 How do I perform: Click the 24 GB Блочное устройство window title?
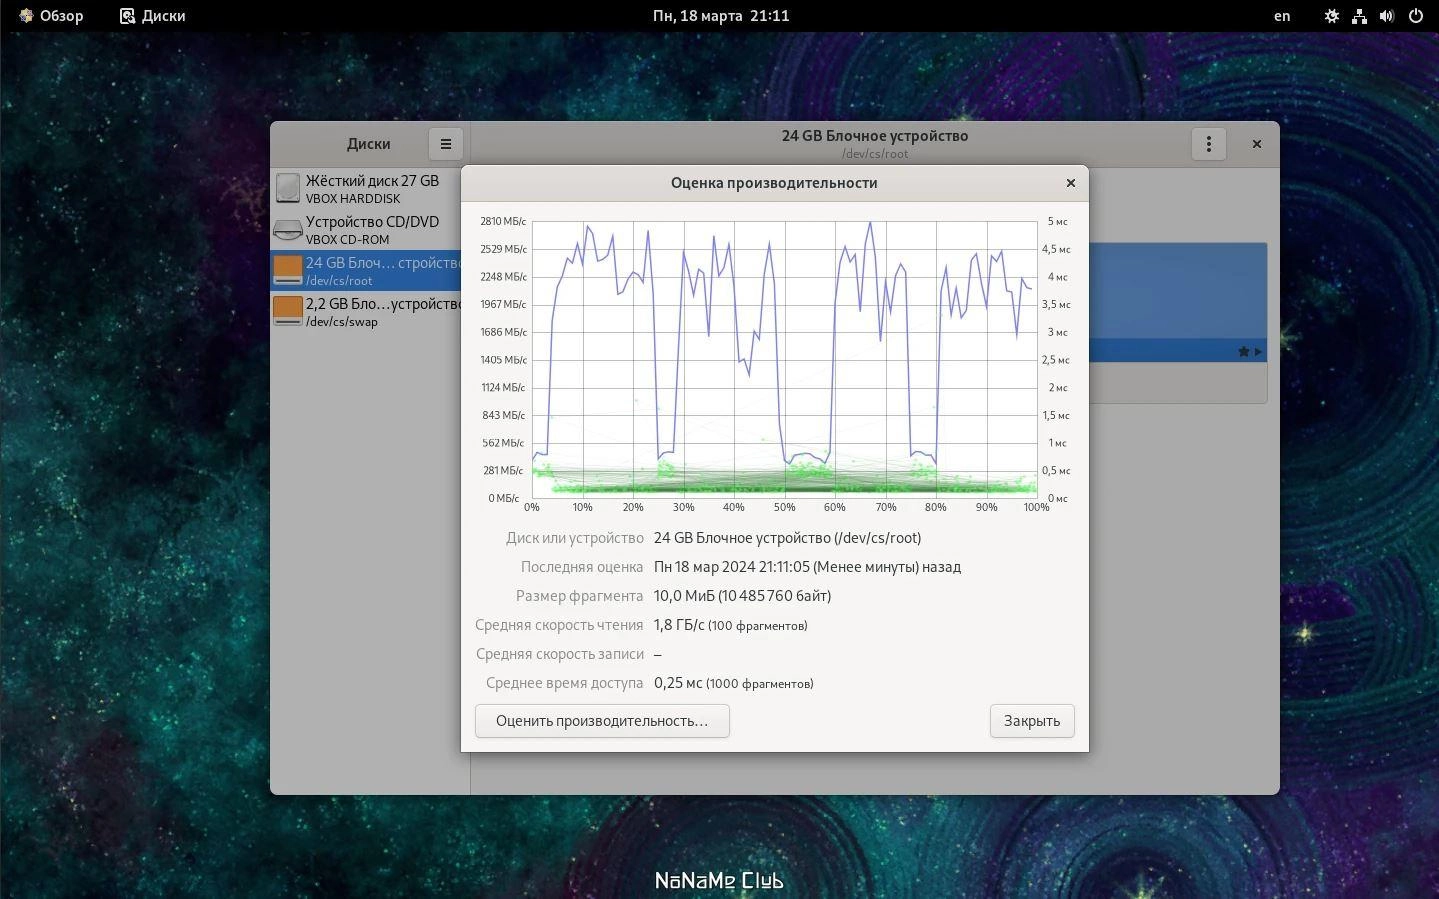[875, 136]
